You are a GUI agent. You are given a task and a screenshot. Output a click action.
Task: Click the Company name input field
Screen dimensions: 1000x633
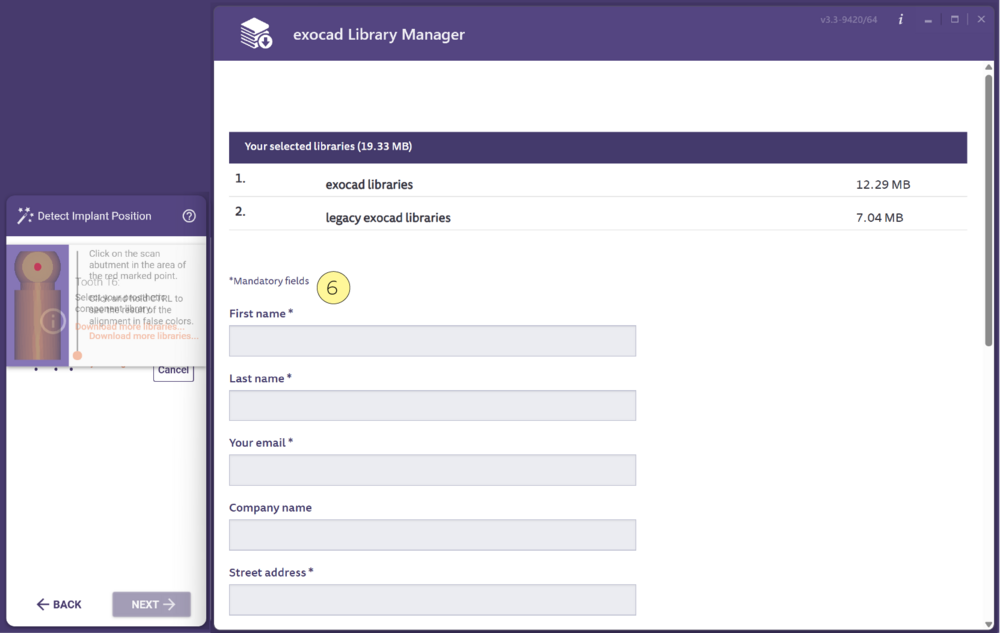tap(432, 535)
